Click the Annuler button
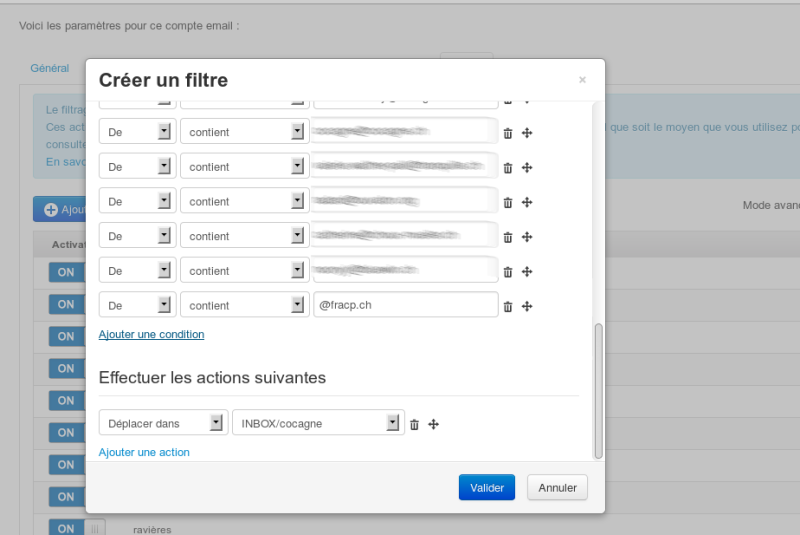 [557, 488]
